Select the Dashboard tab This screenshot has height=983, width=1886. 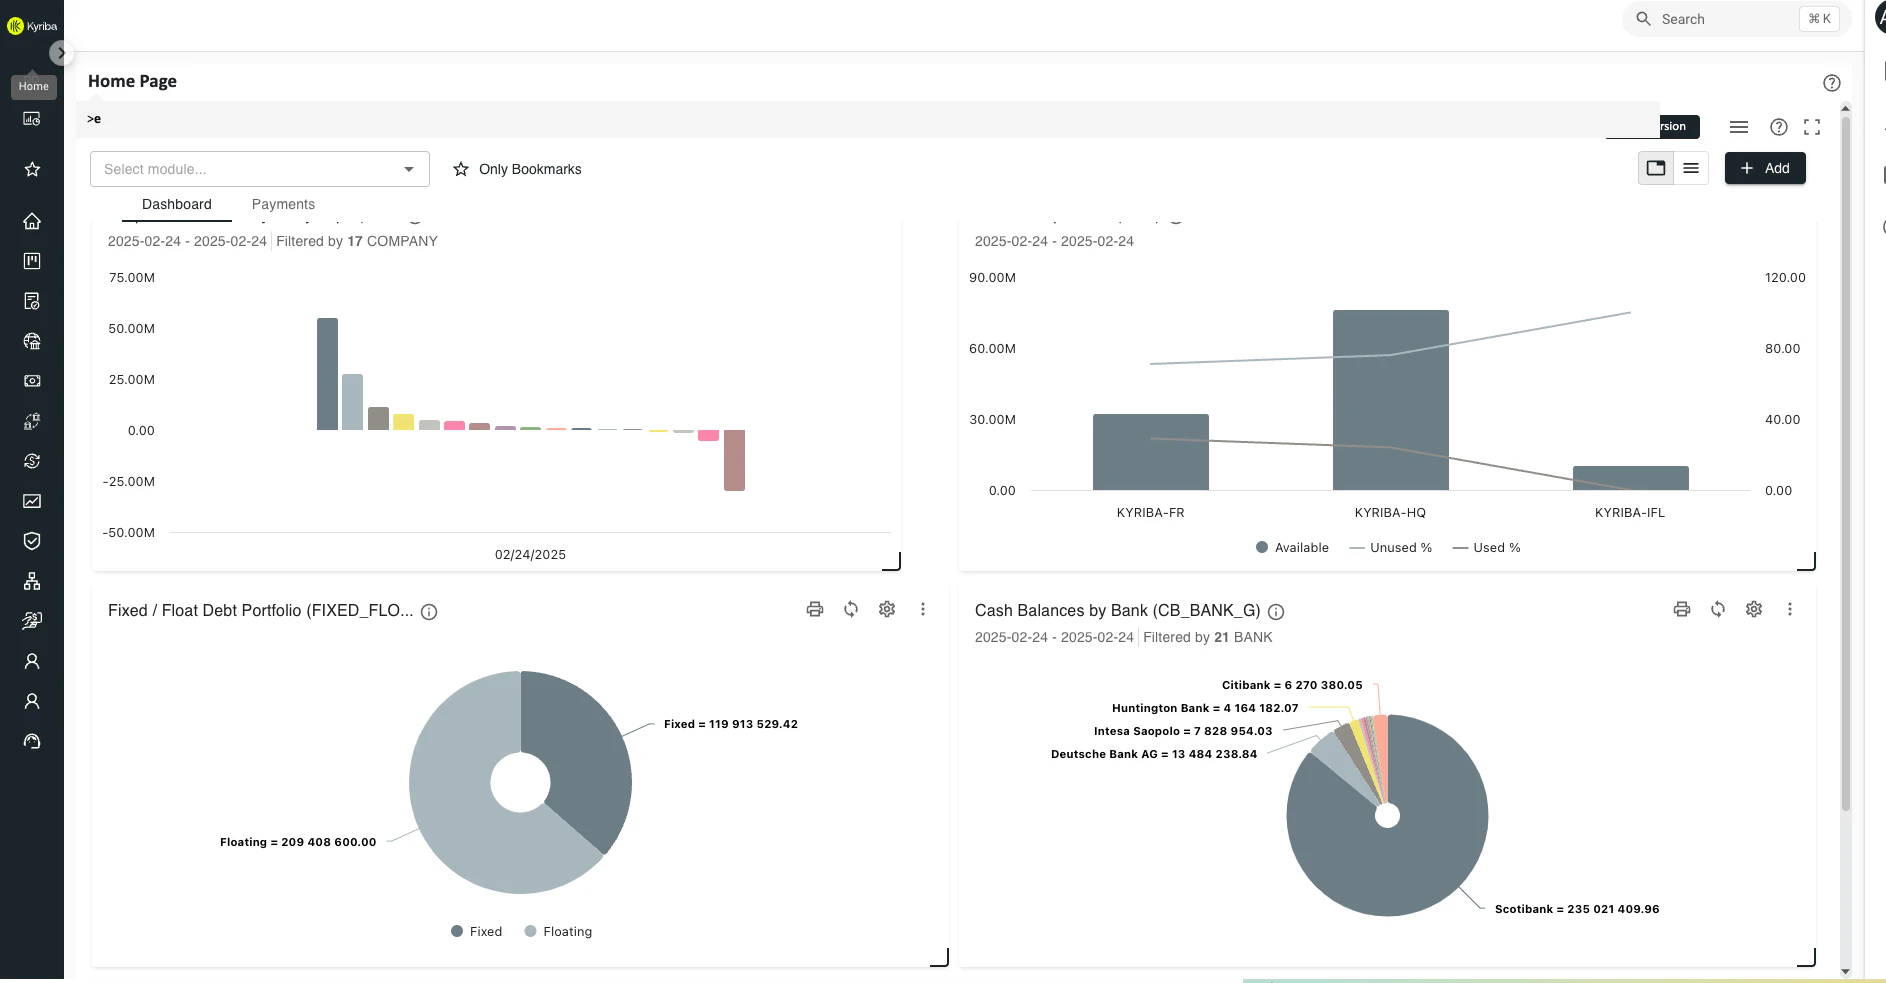(176, 204)
